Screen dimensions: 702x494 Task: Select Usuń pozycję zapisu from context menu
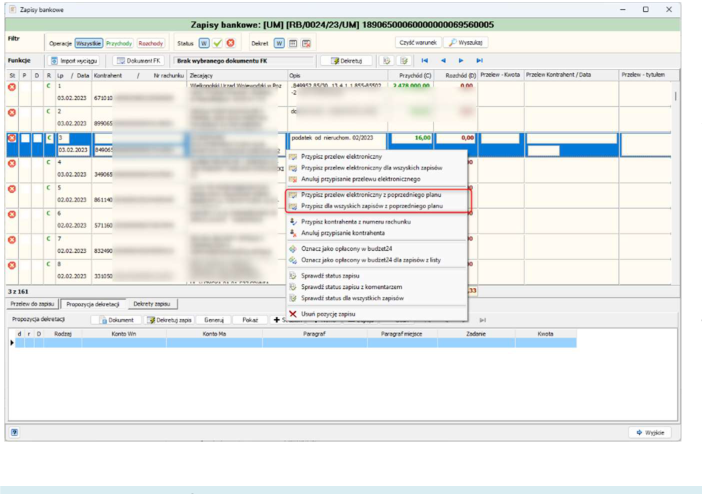tap(328, 314)
